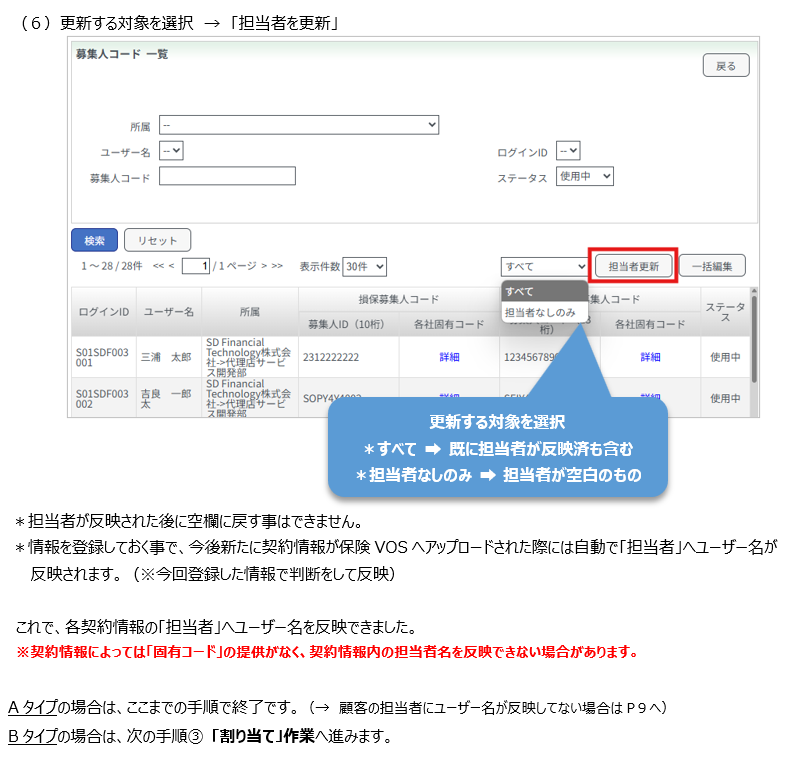
Task: Open the ログインID dropdown
Action: point(568,151)
